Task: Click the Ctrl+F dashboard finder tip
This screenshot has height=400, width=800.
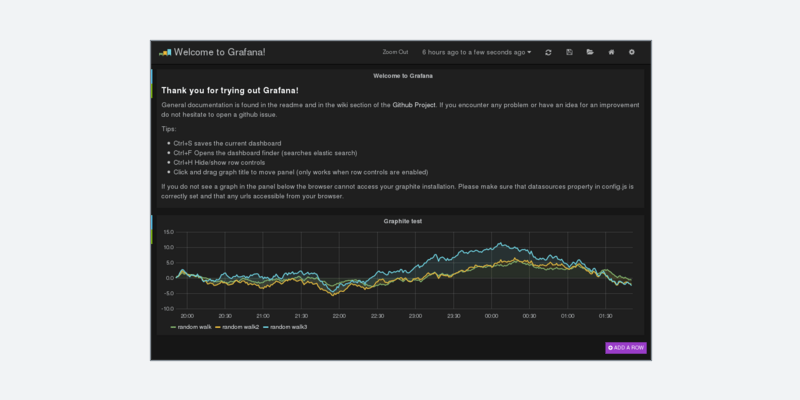Action: 265,153
